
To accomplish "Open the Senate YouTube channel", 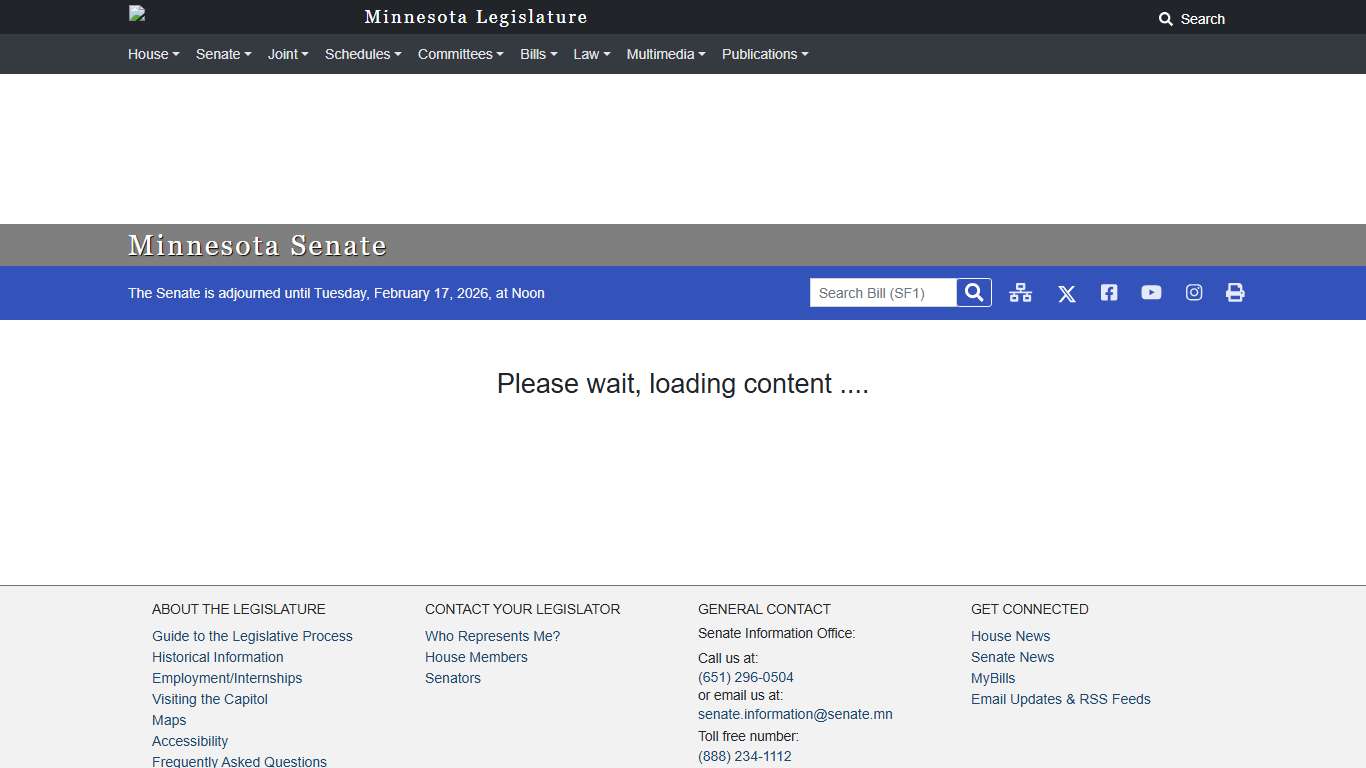I will pos(1151,293).
